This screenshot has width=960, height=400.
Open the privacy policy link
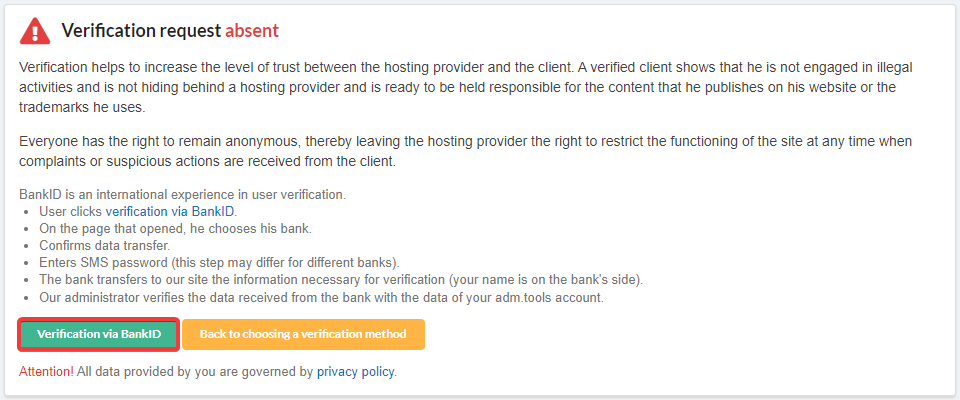tap(356, 372)
